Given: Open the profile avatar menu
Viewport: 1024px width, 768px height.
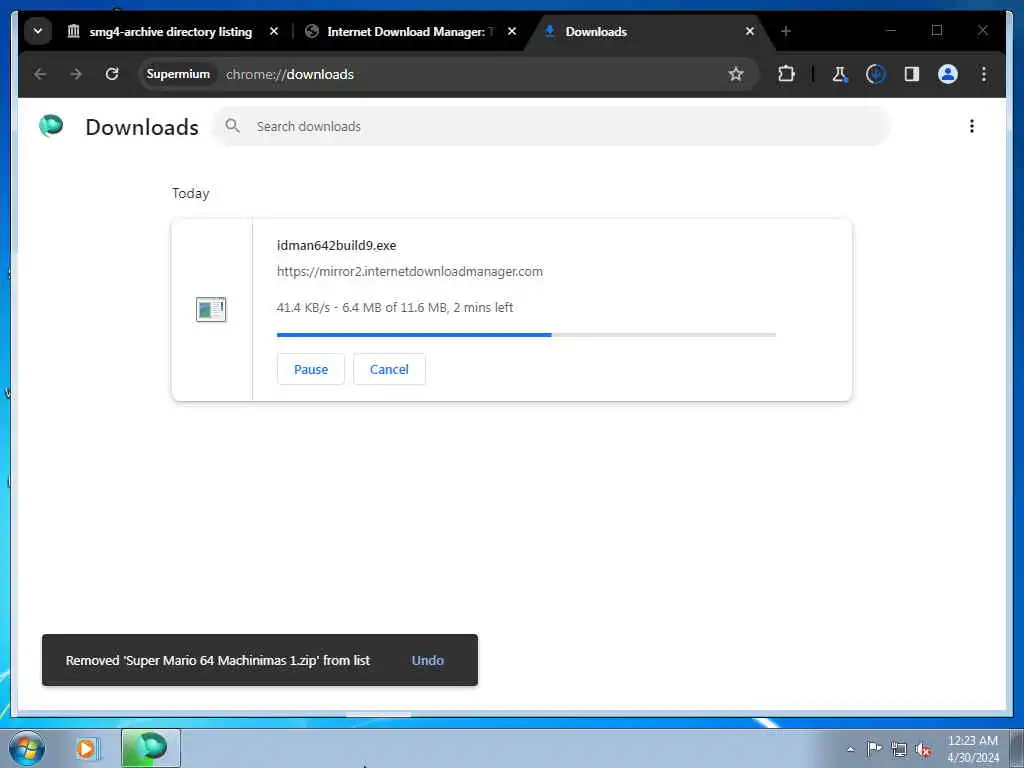Looking at the screenshot, I should click(948, 74).
